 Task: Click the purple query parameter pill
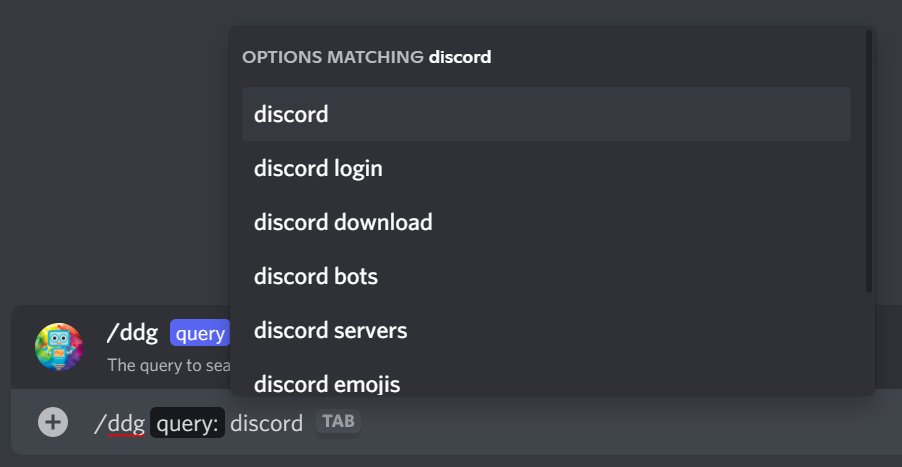coord(200,333)
